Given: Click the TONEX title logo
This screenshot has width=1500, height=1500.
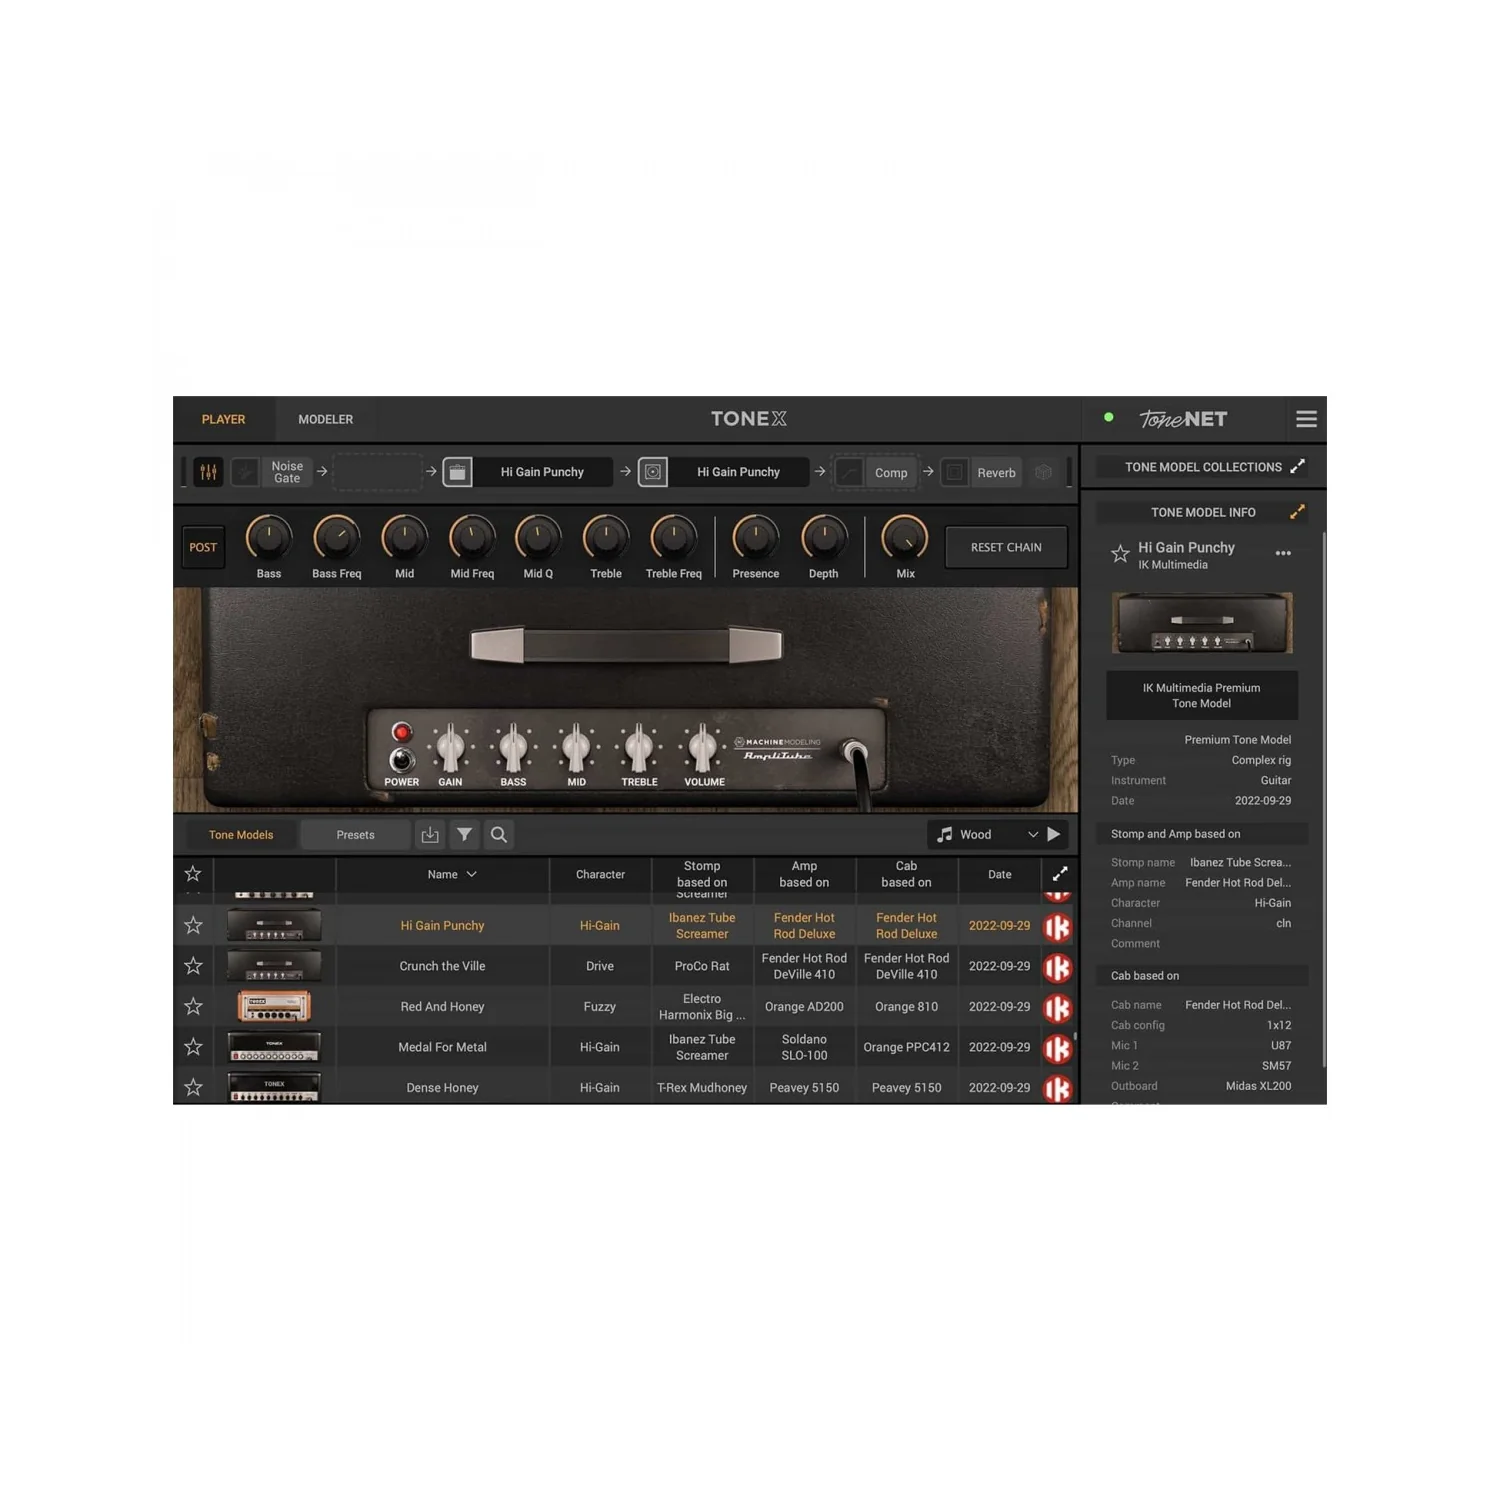Looking at the screenshot, I should (749, 419).
